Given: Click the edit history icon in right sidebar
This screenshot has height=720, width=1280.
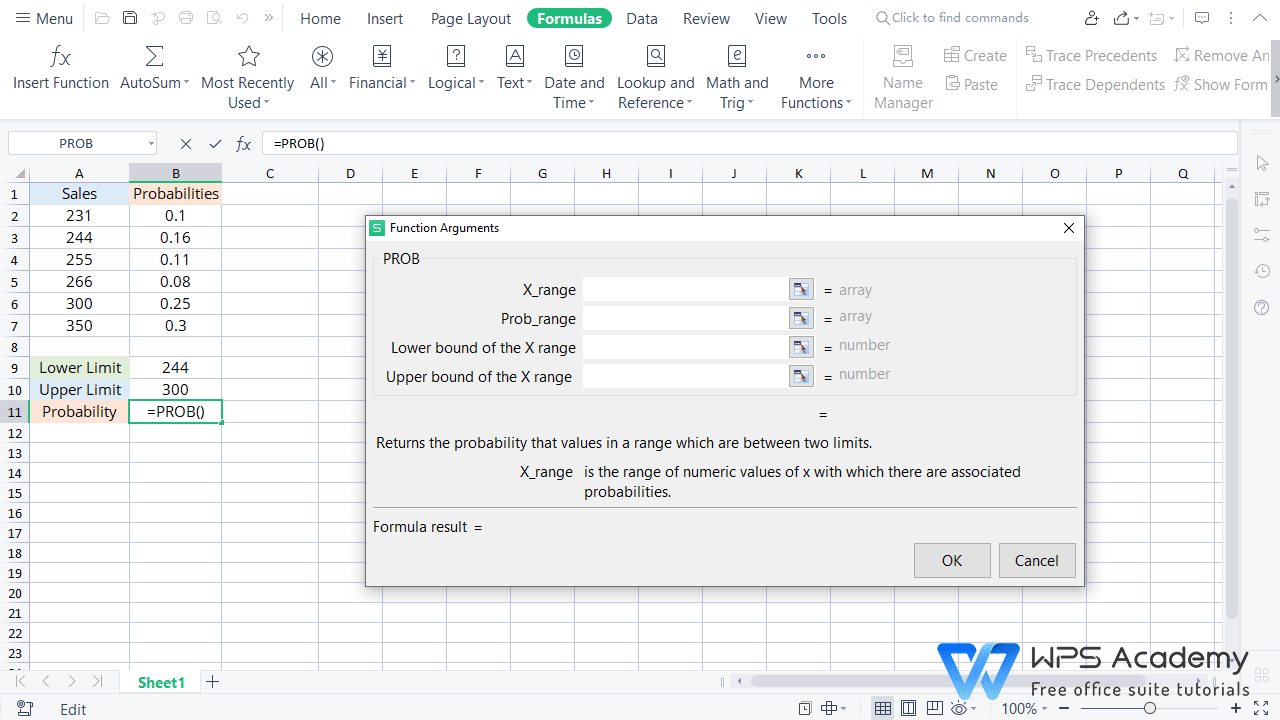Looking at the screenshot, I should [1261, 271].
